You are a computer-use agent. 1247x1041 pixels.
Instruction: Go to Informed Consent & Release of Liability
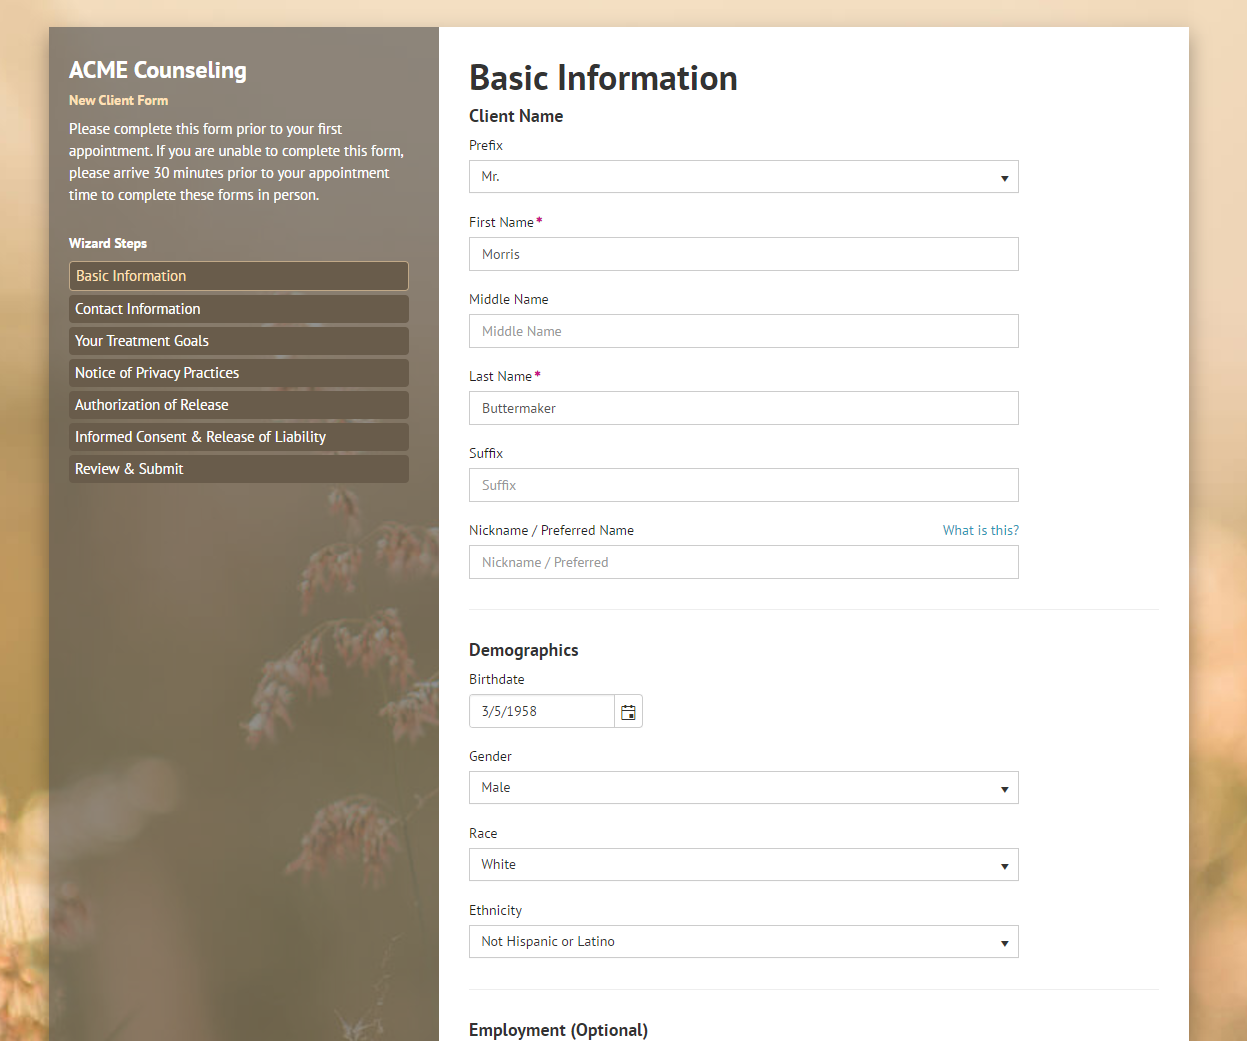pyautogui.click(x=239, y=437)
